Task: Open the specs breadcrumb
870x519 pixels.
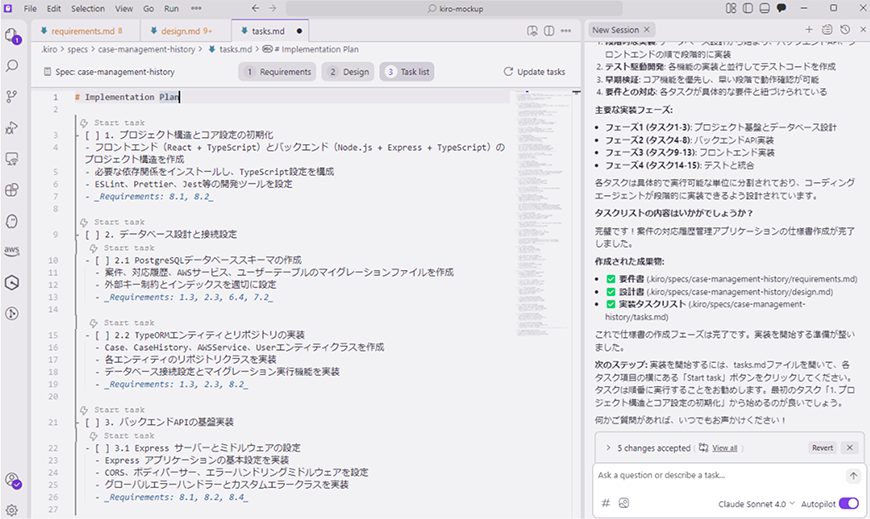Action: [78, 49]
